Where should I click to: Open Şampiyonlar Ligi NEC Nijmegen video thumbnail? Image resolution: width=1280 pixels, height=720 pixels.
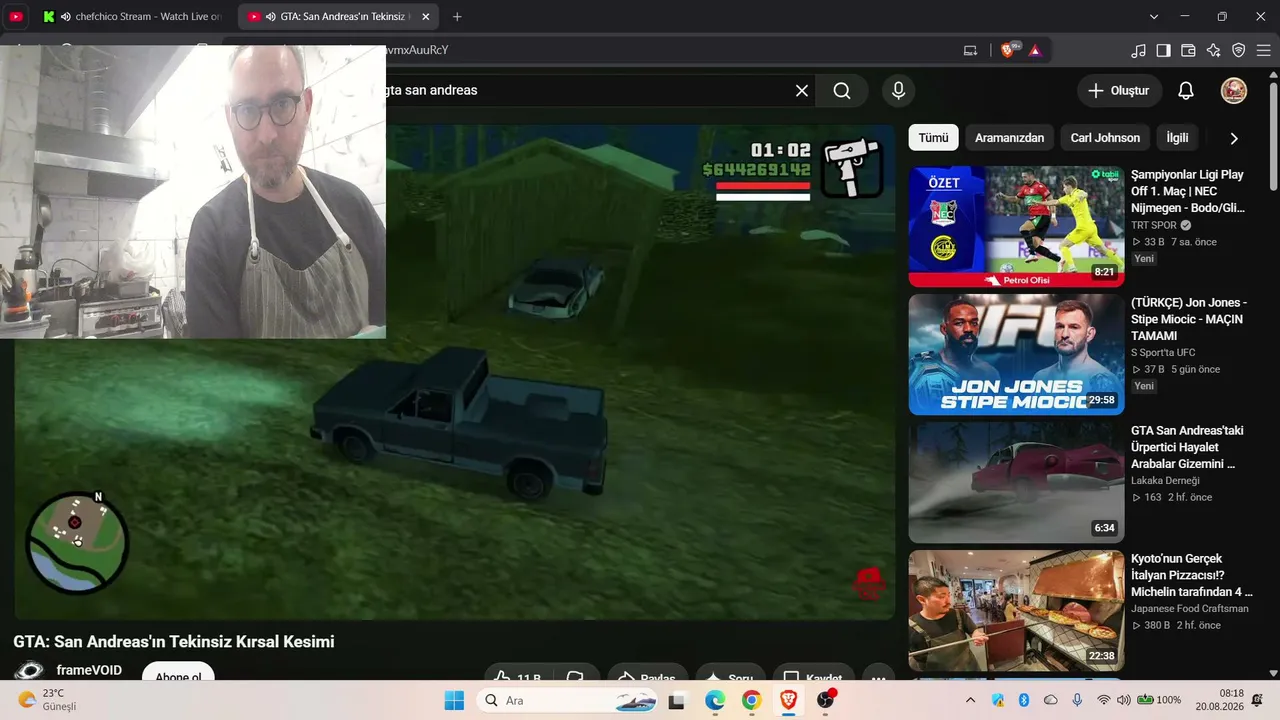coord(1016,226)
